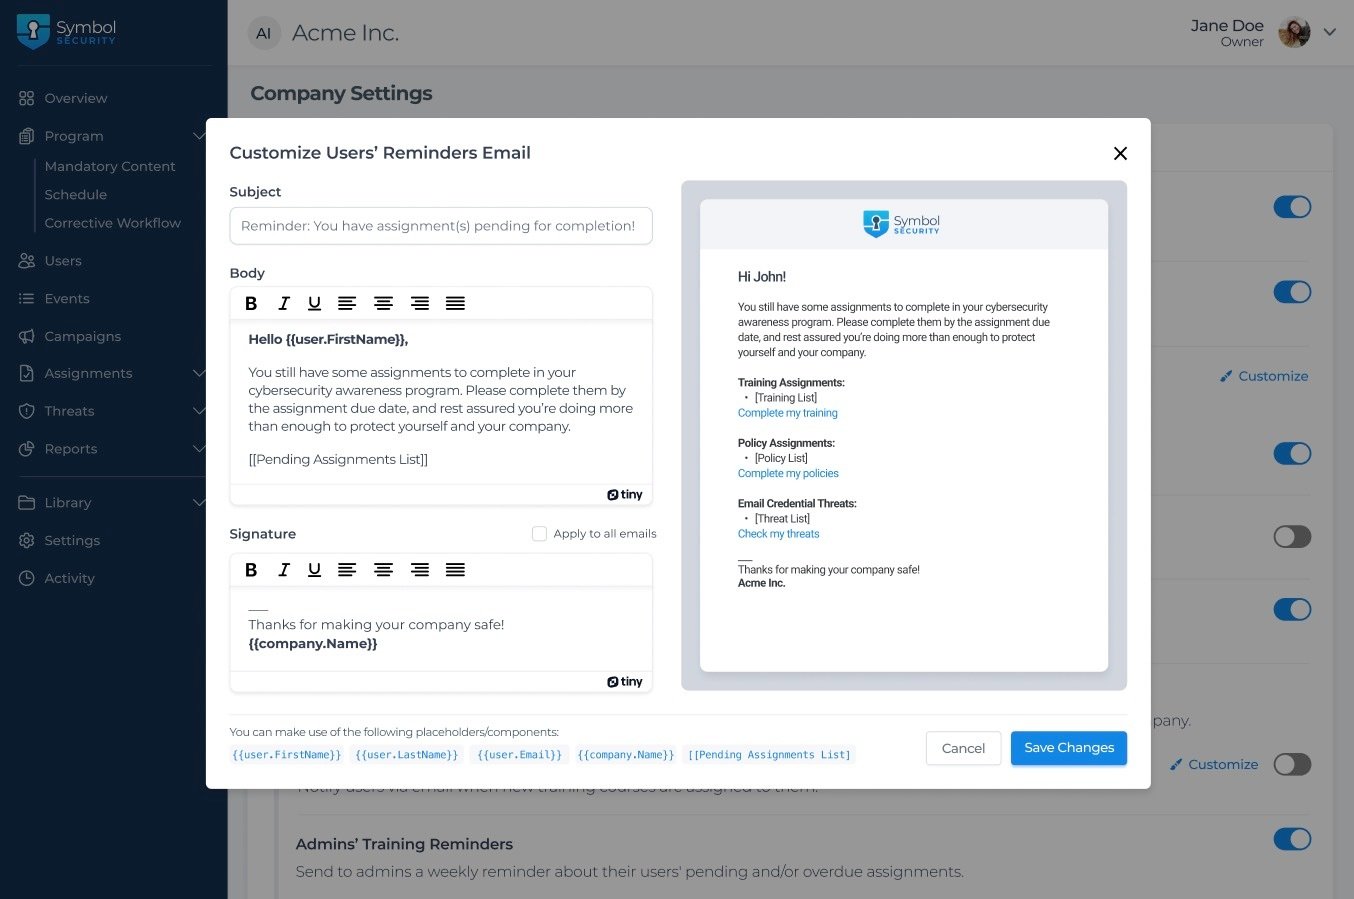
Task: Expand the Program section in sidebar
Action: (198, 136)
